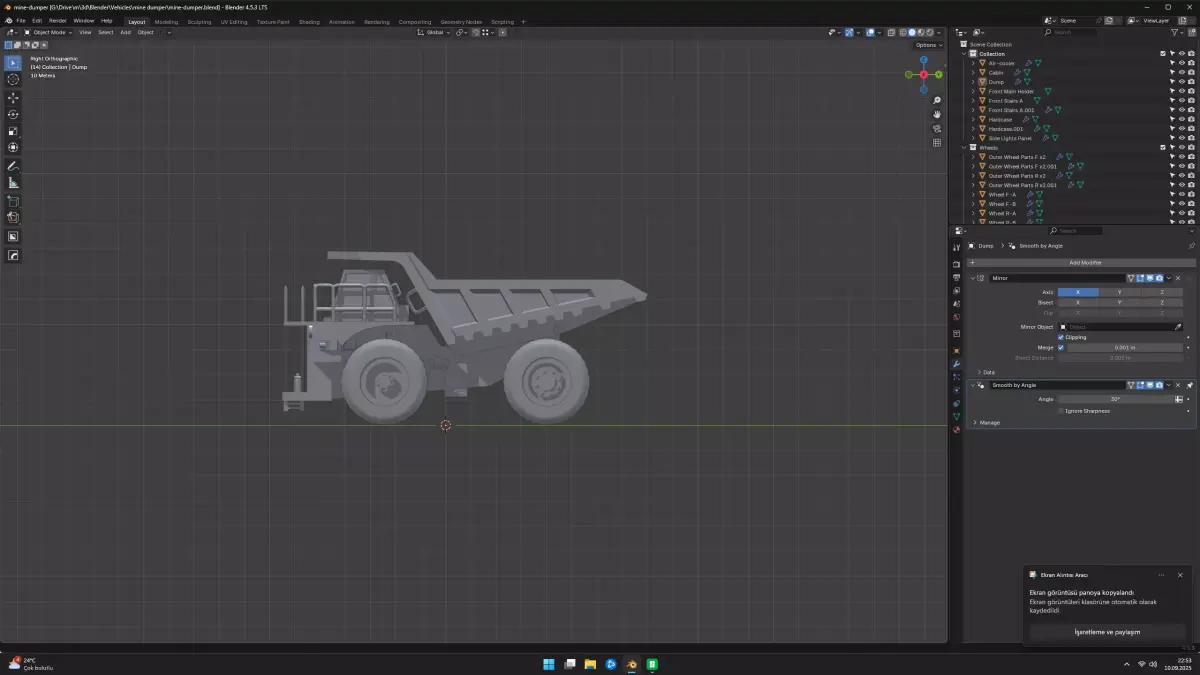Open the Render menu
The width and height of the screenshot is (1200, 675).
click(x=58, y=20)
